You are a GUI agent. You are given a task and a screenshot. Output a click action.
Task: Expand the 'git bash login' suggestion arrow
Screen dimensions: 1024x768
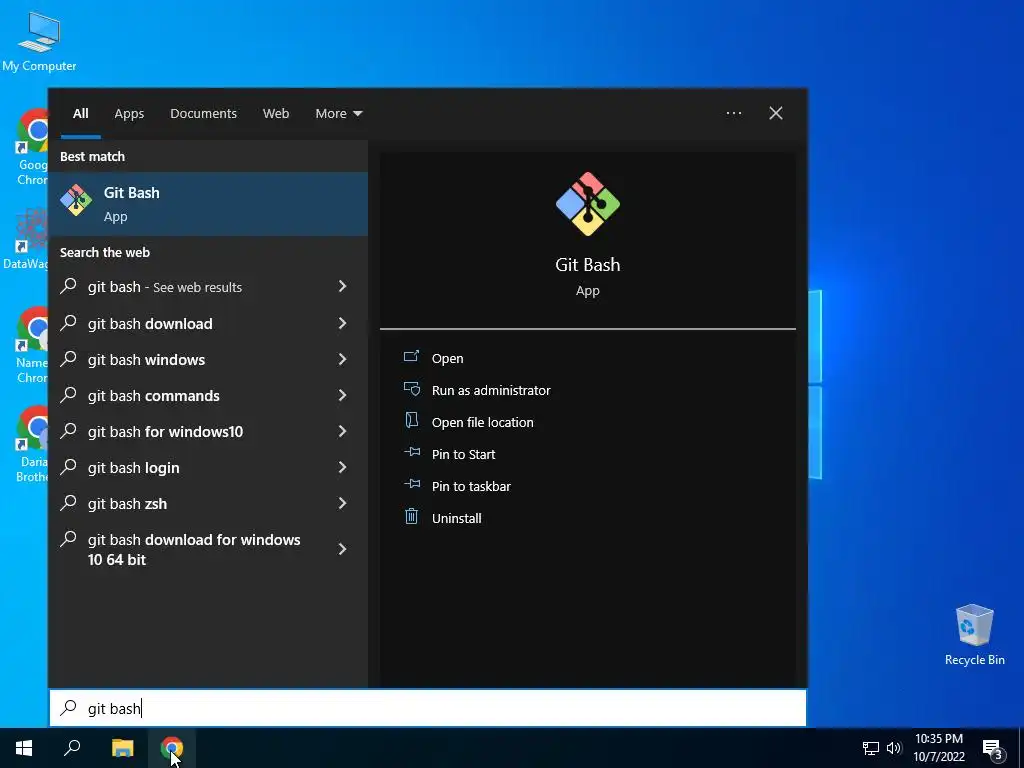point(342,466)
